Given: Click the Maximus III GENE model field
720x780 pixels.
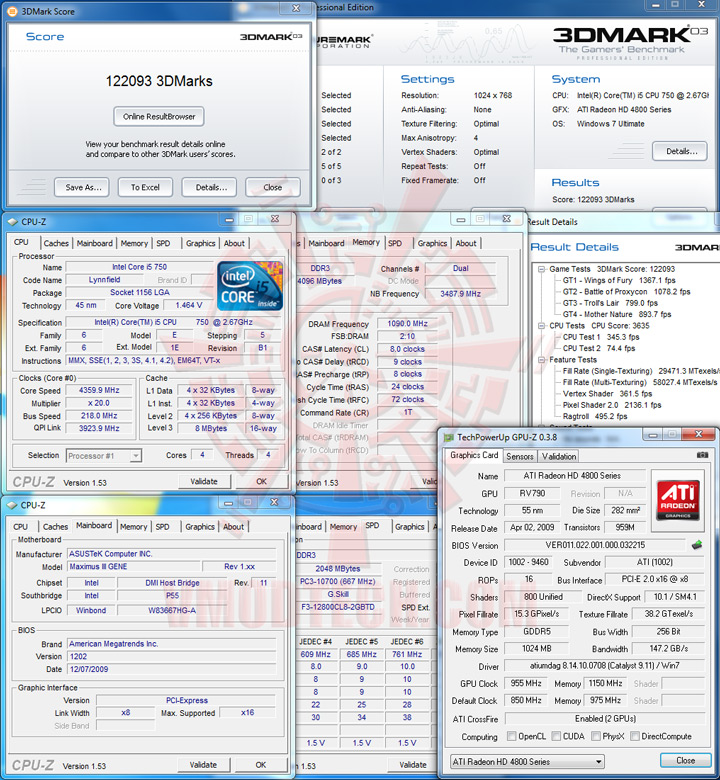Looking at the screenshot, I should coord(134,567).
